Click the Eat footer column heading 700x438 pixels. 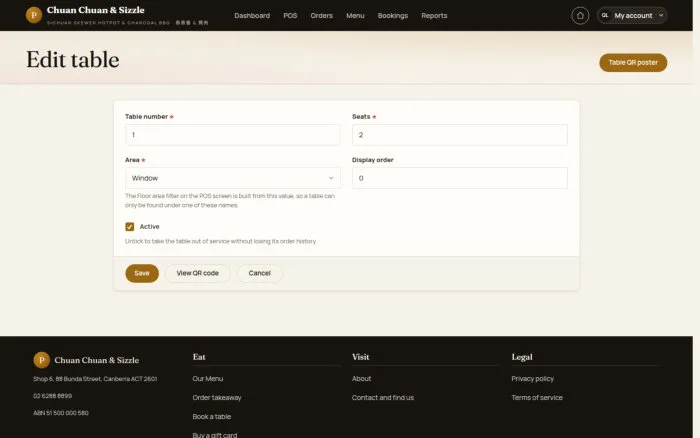click(199, 357)
